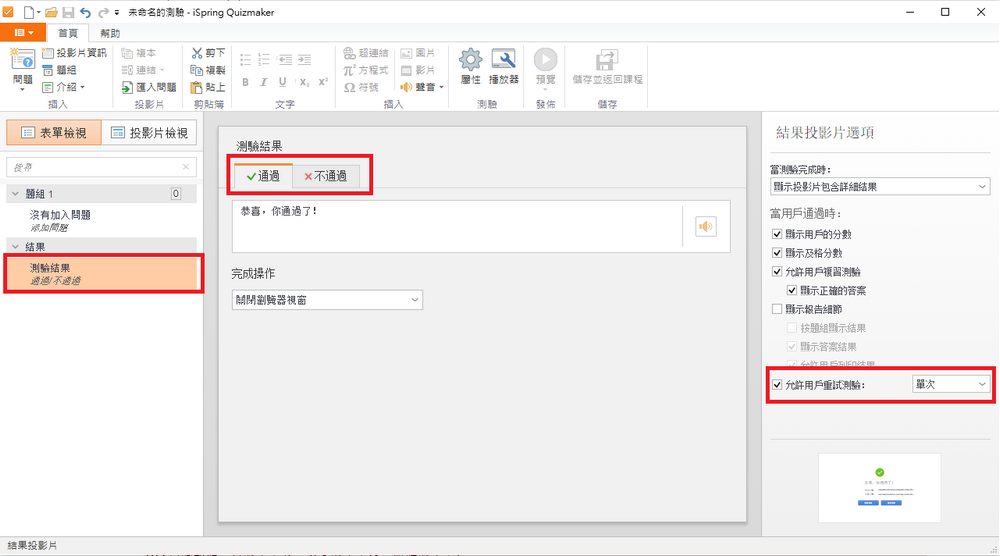Collapse the 題組 1 section
Viewport: 1000px width, 556px height.
pyautogui.click(x=15, y=193)
